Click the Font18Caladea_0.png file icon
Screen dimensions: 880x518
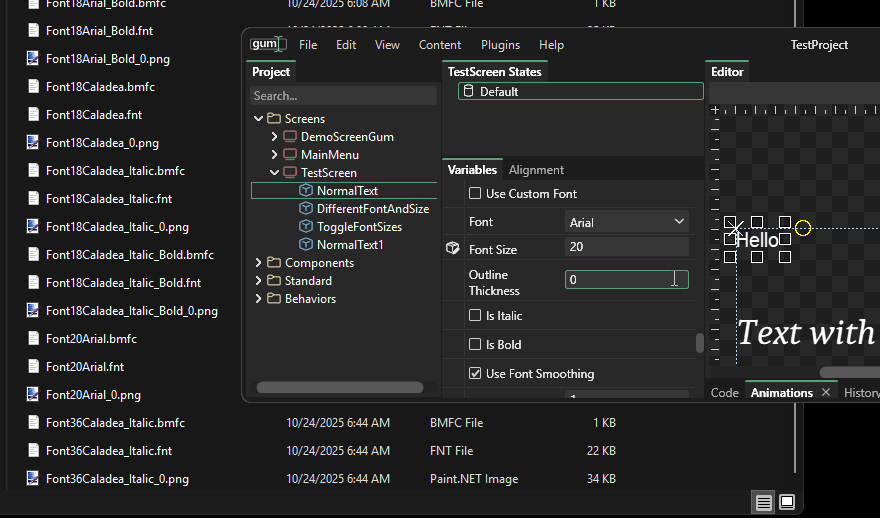pos(33,143)
